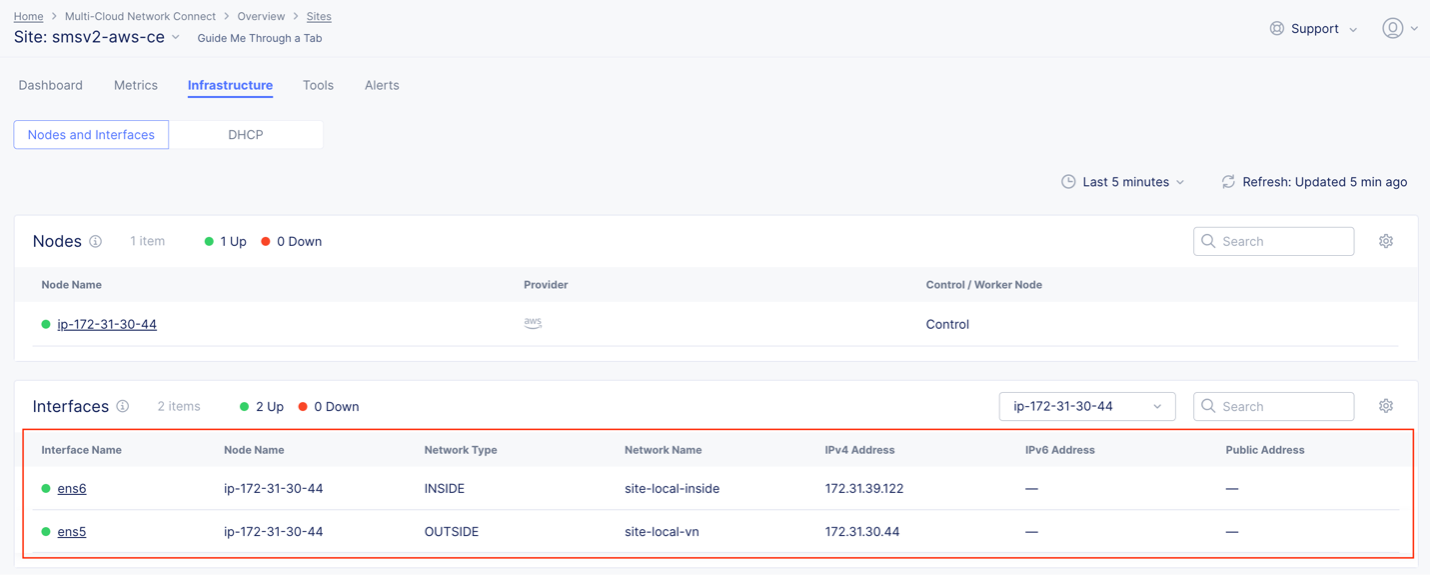
Task: Click the search field in the Interfaces panel
Action: pos(1273,406)
